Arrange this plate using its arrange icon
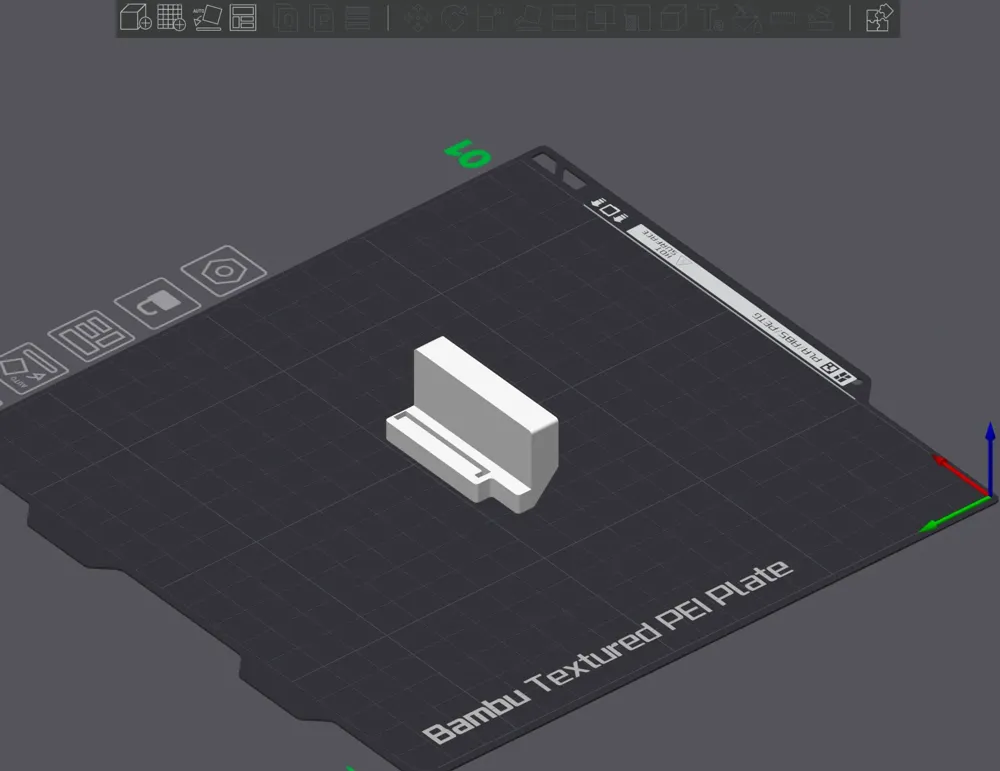The width and height of the screenshot is (1000, 771). (x=92, y=334)
